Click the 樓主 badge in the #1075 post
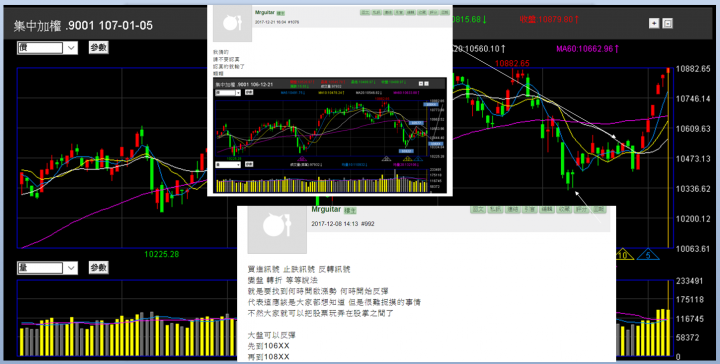Viewport: 720px width, 364px height. pyautogui.click(x=281, y=13)
